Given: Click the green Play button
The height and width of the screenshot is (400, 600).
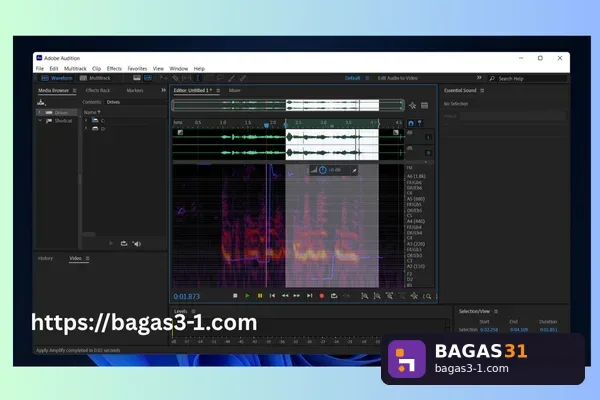Looking at the screenshot, I should (248, 296).
